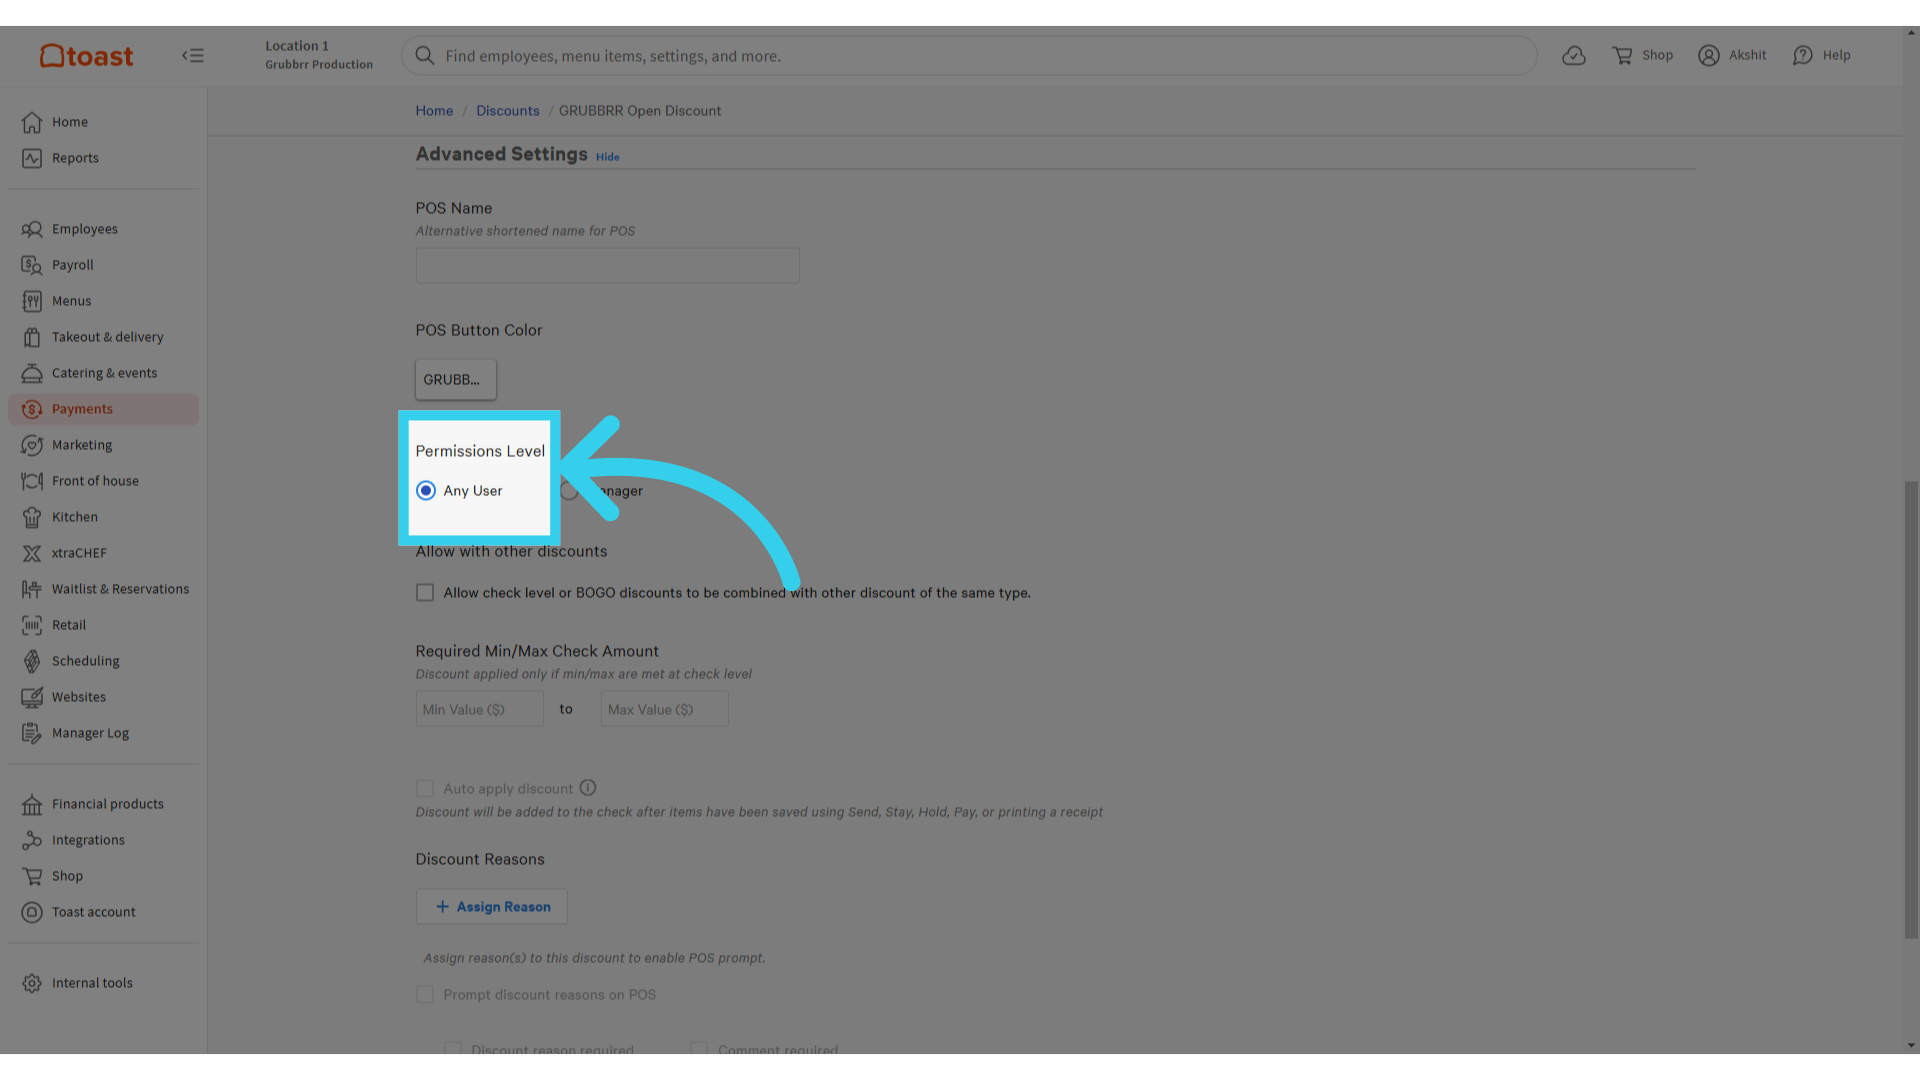The height and width of the screenshot is (1080, 1920).
Task: Open POS Button Color GRUBB... swatch
Action: (x=456, y=380)
